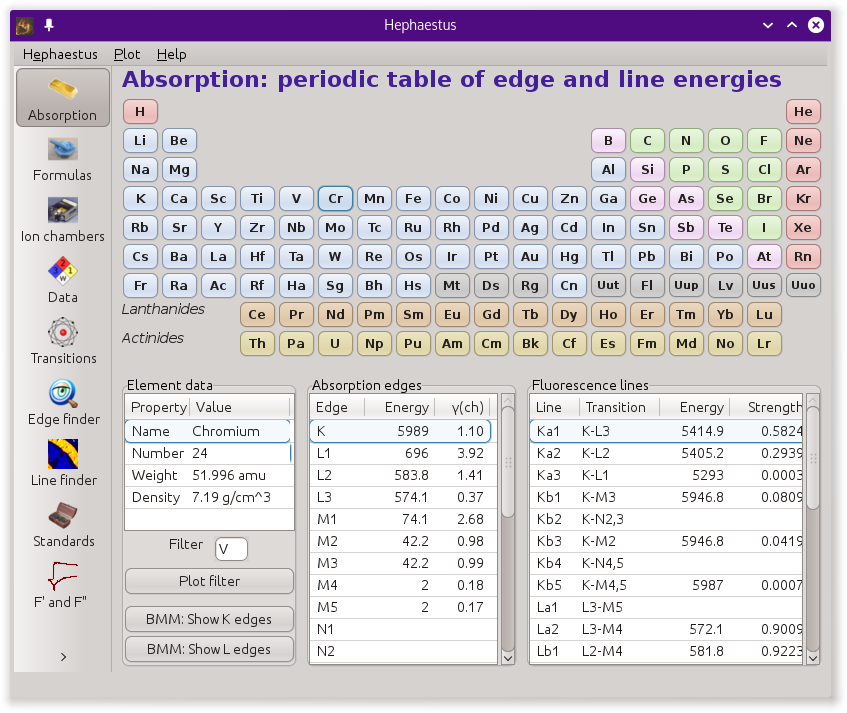Click Absorption edges scrollbar thumb
Viewport: 847px width, 713px height.
(508, 462)
